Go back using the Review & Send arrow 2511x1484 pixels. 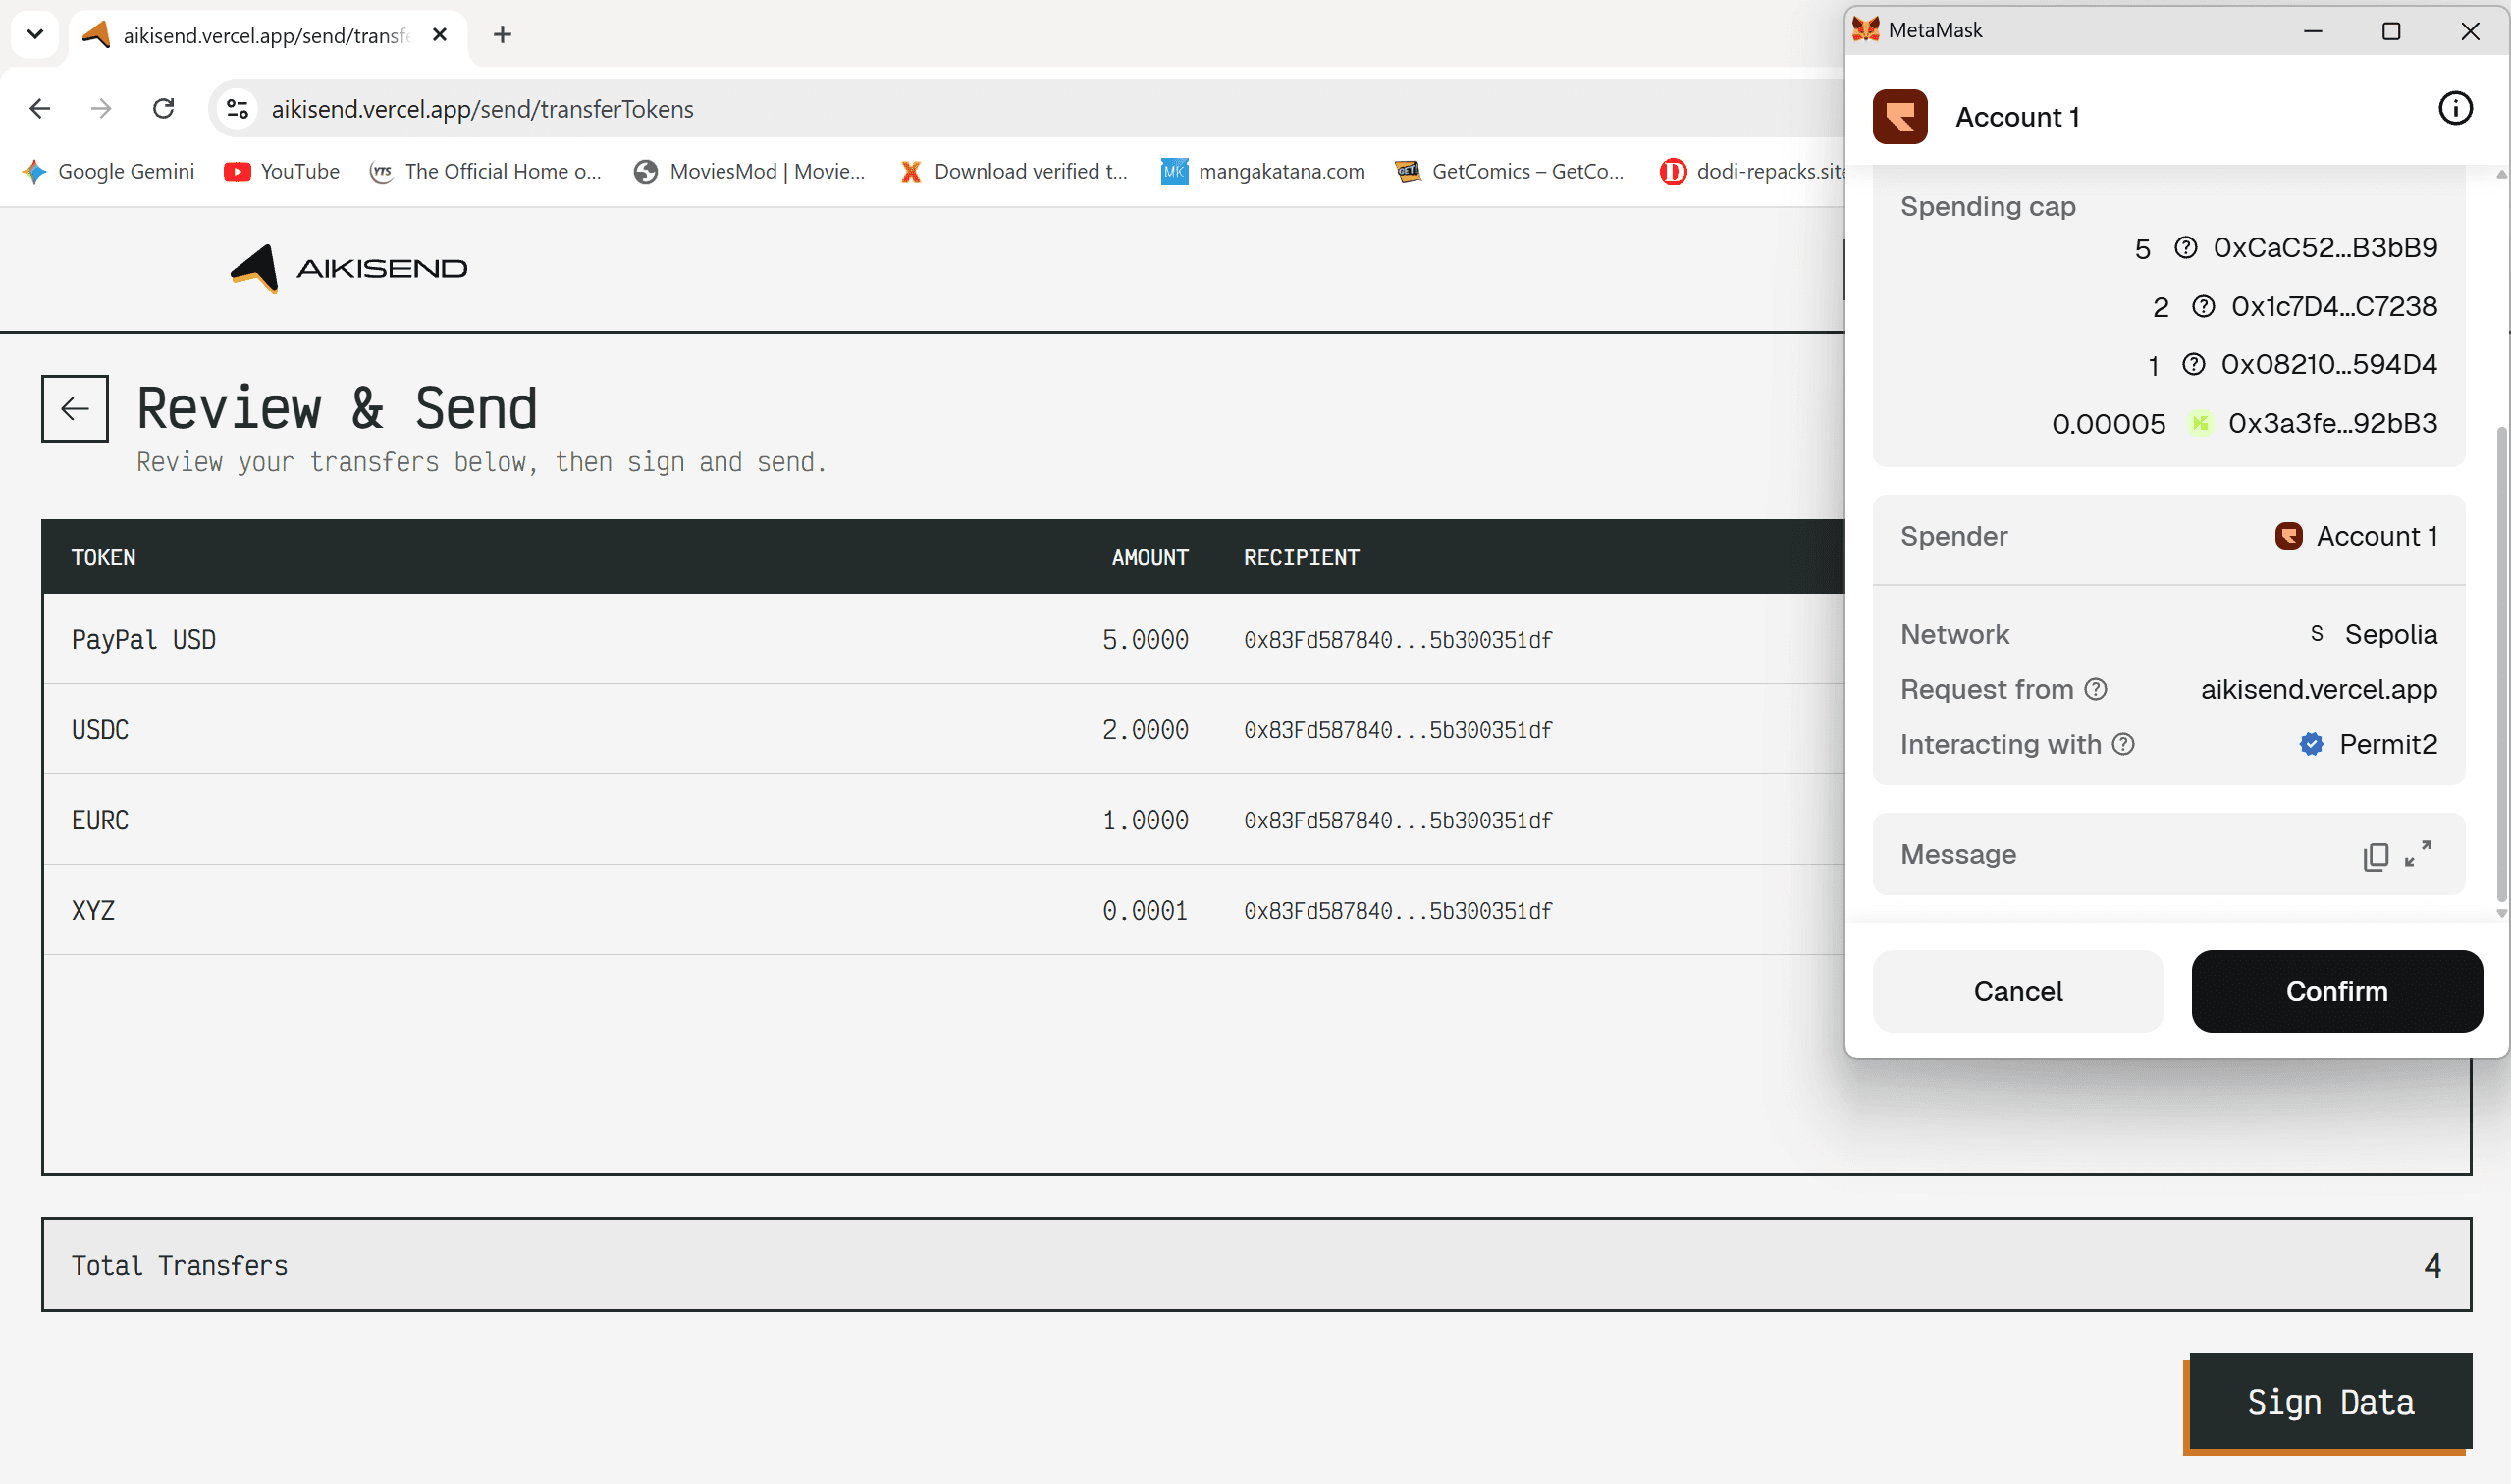click(75, 408)
